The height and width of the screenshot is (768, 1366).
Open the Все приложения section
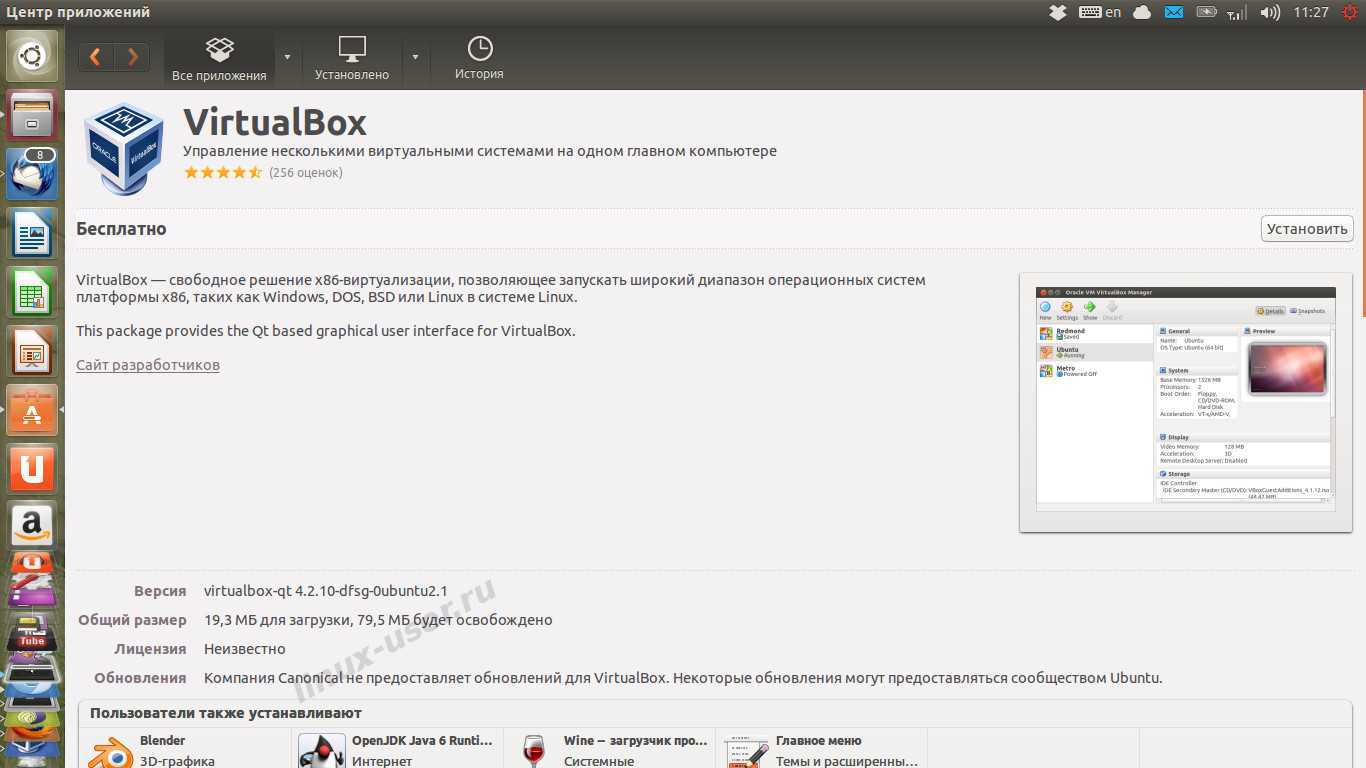pyautogui.click(x=219, y=59)
